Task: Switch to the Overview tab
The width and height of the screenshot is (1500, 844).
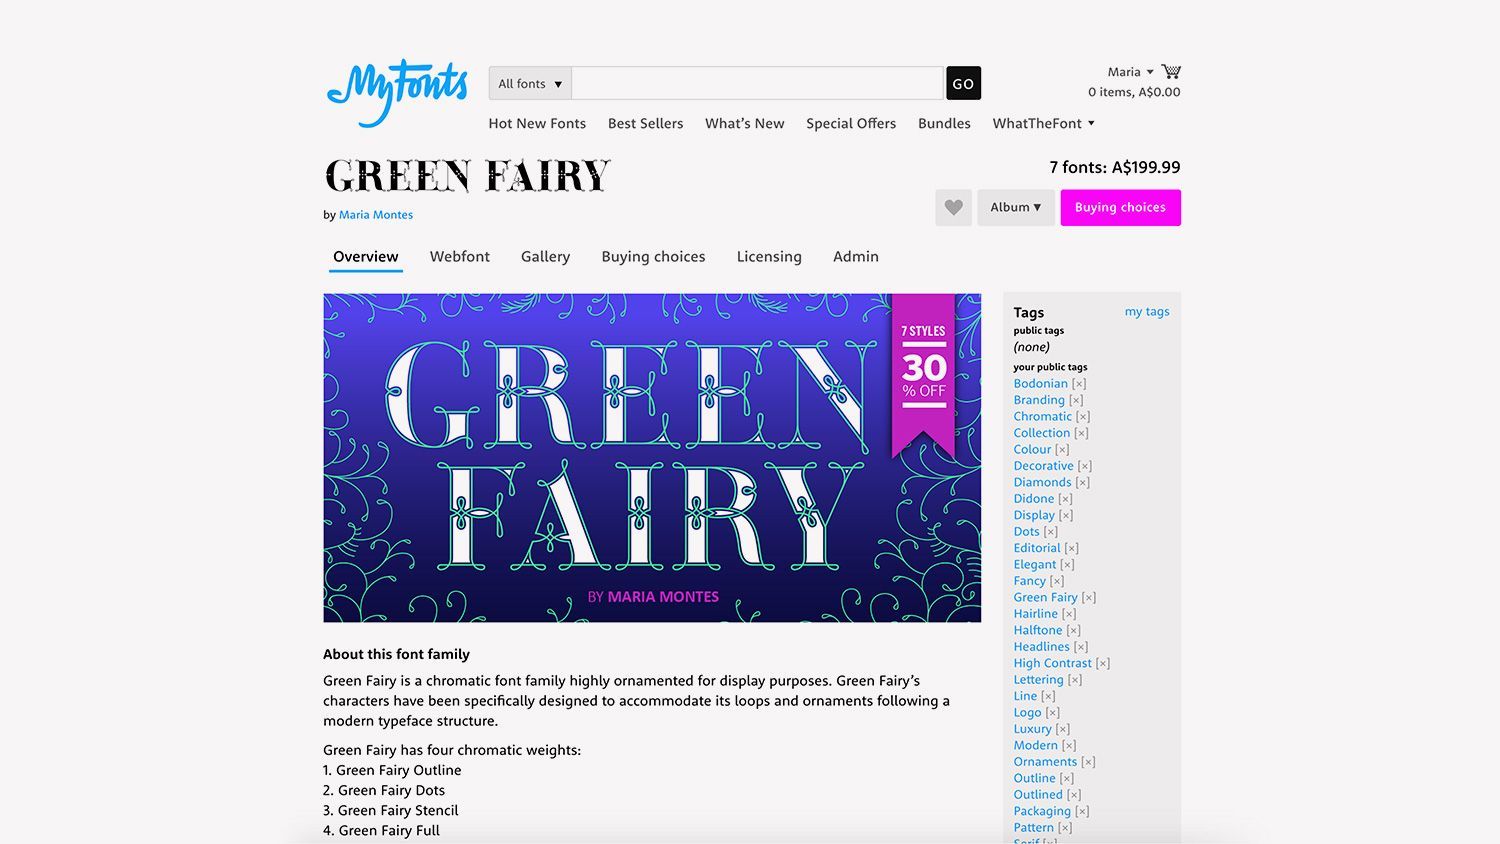Action: tap(366, 257)
